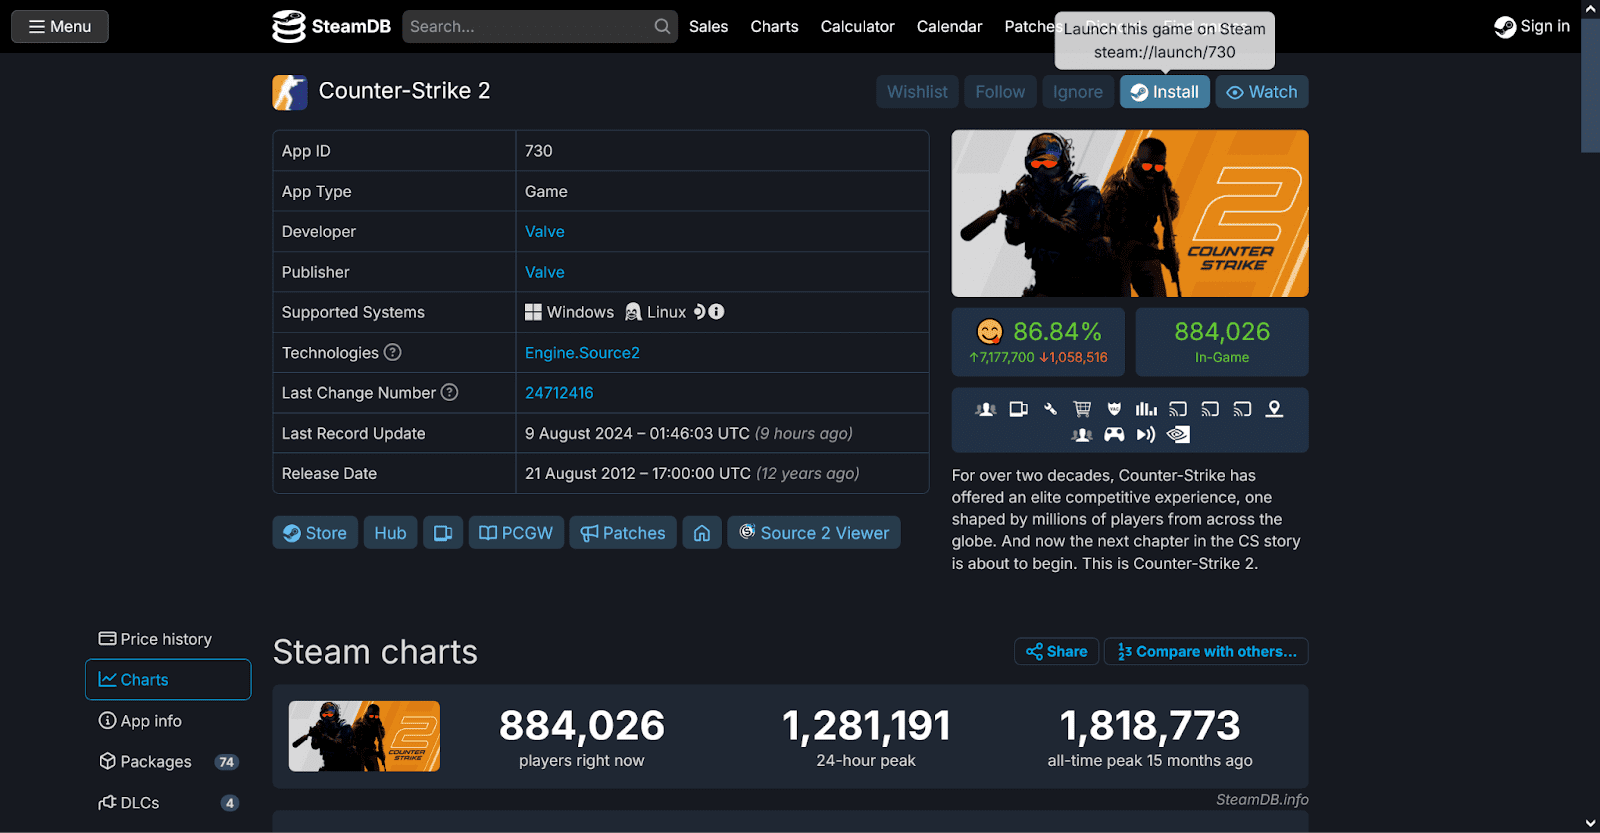Screen dimensions: 1600x833
Task: Click the Patches button below the table
Action: point(623,533)
